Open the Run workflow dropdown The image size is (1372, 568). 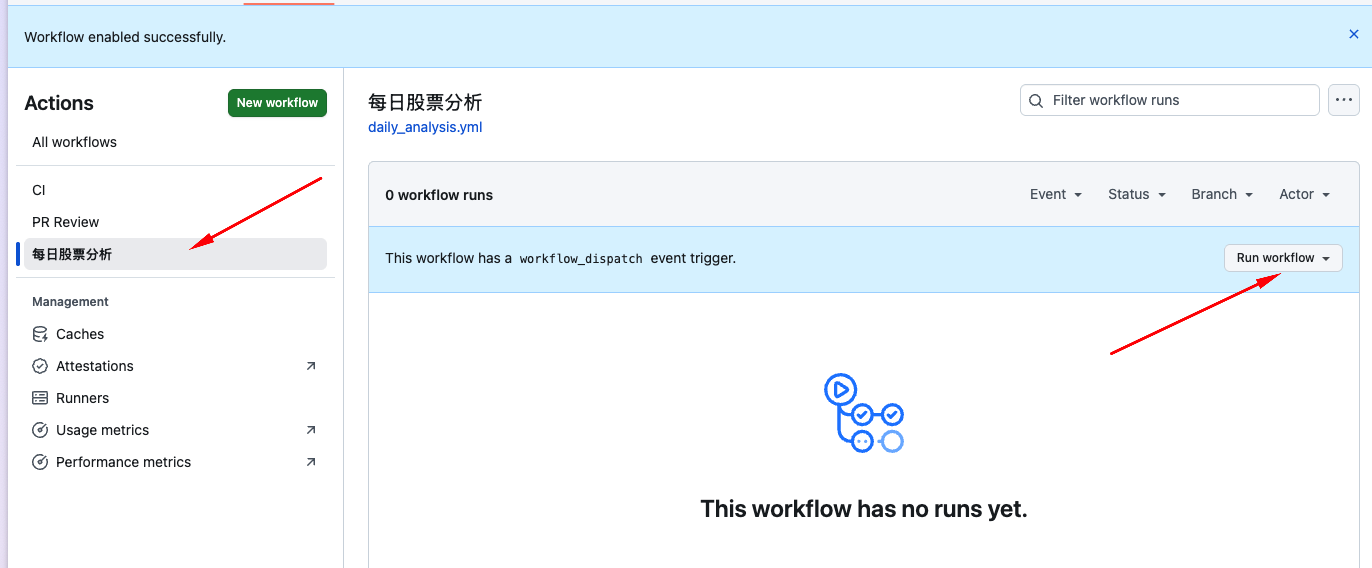click(x=1283, y=258)
